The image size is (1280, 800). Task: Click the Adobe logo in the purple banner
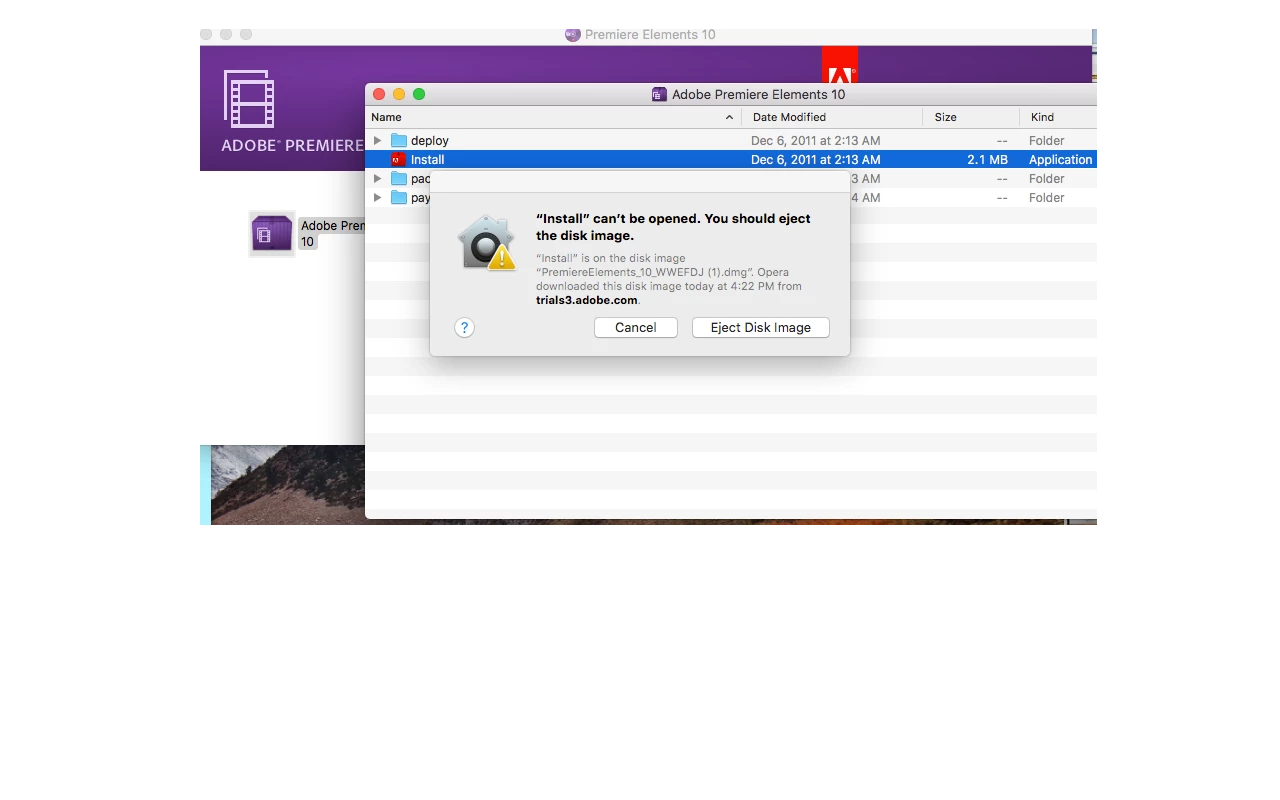[840, 66]
